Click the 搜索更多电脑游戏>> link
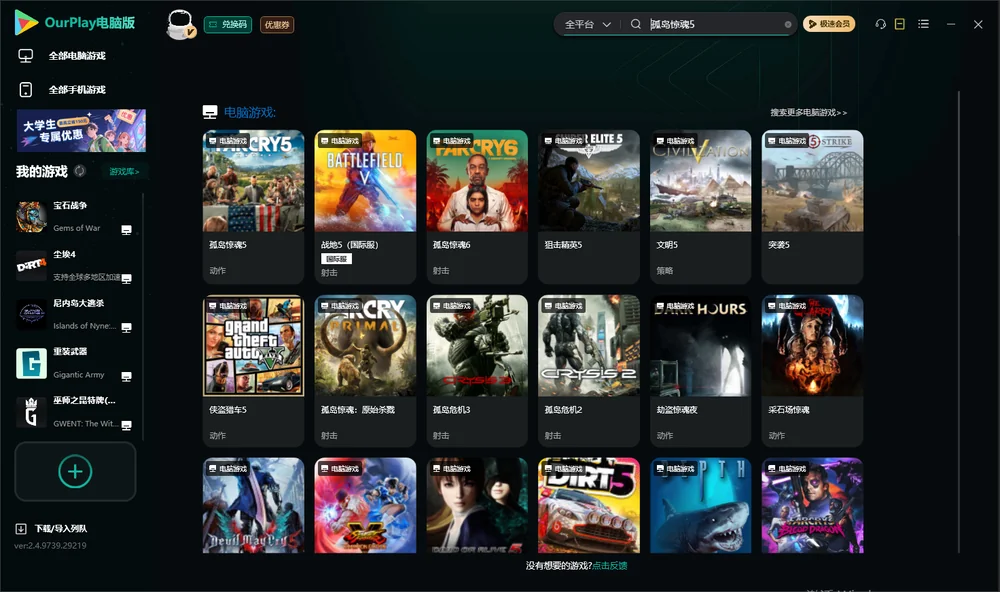1000x592 pixels. tap(808, 112)
